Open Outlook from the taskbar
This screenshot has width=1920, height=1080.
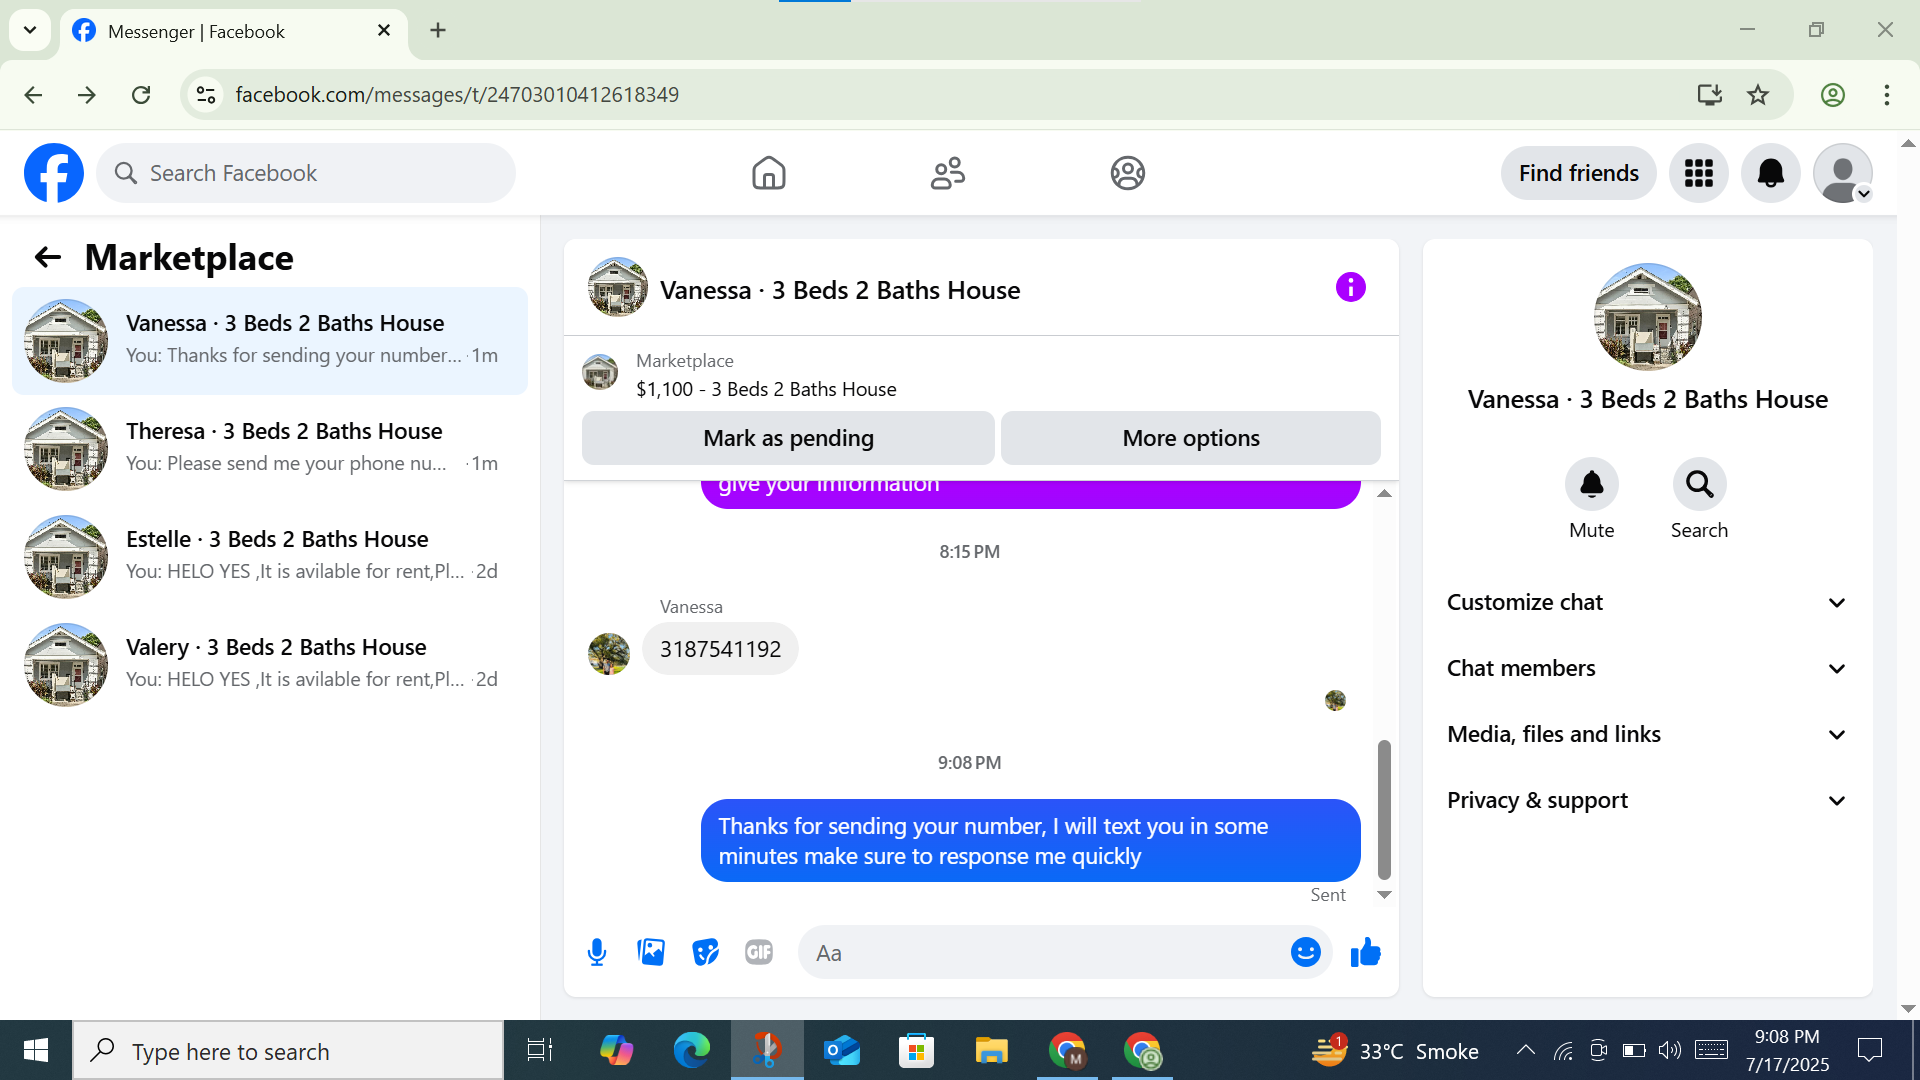coord(841,1051)
